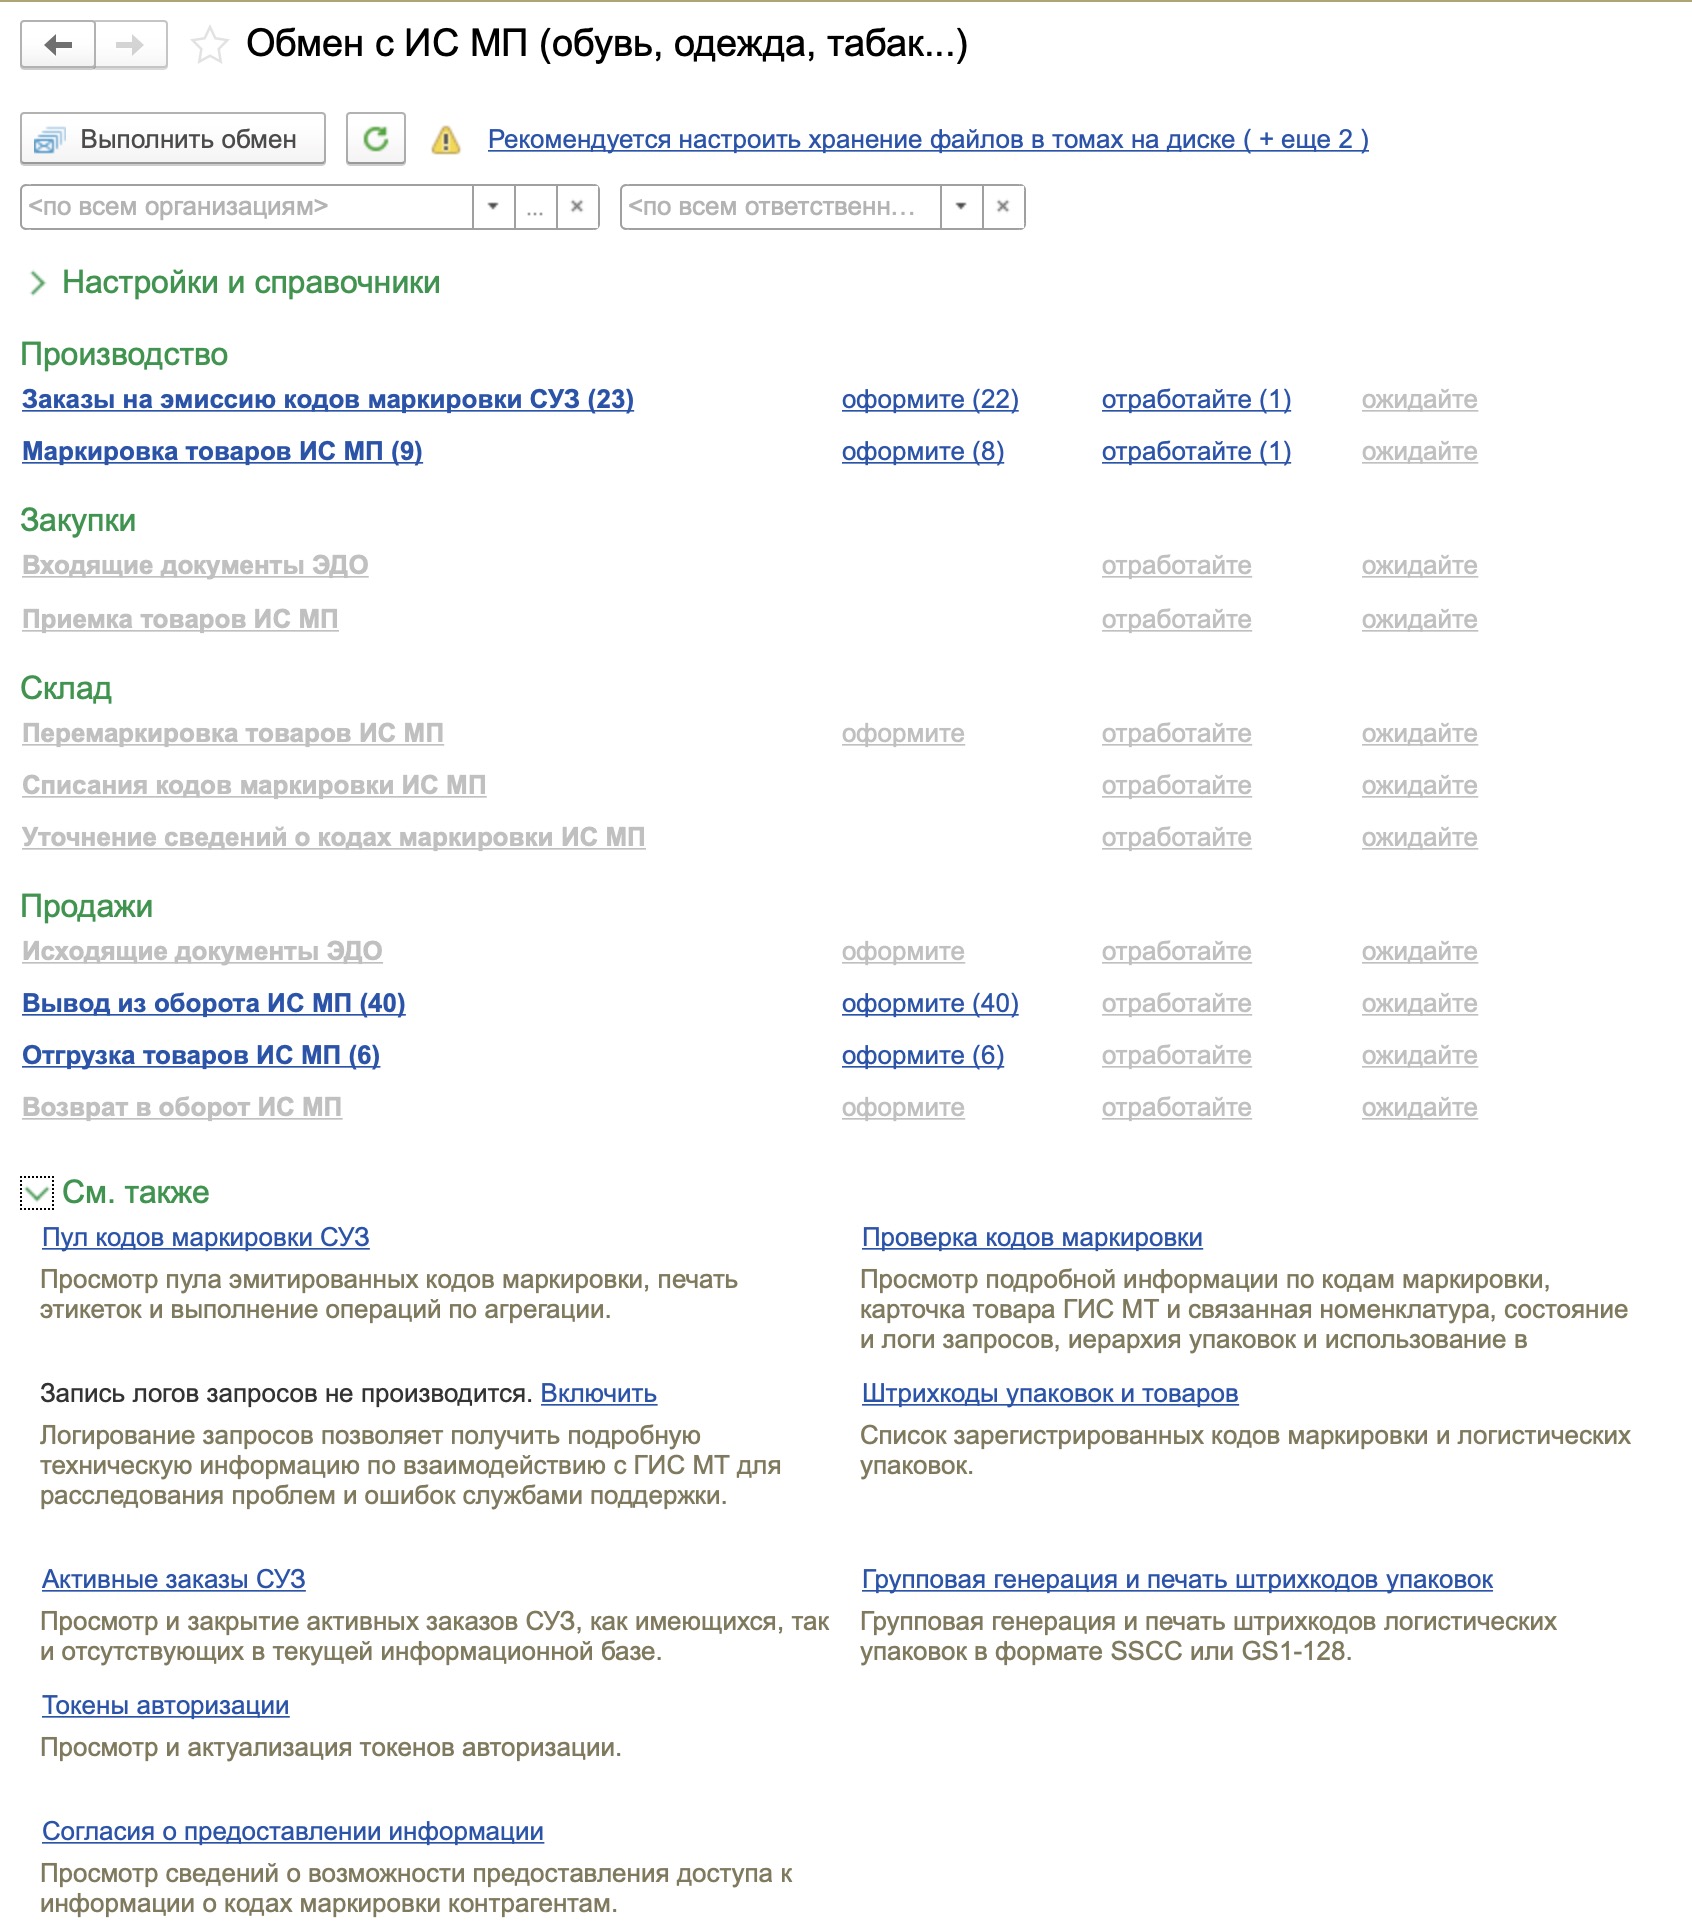The width and height of the screenshot is (1692, 1932).
Task: Click the Склад section heading
Action: pos(66,689)
